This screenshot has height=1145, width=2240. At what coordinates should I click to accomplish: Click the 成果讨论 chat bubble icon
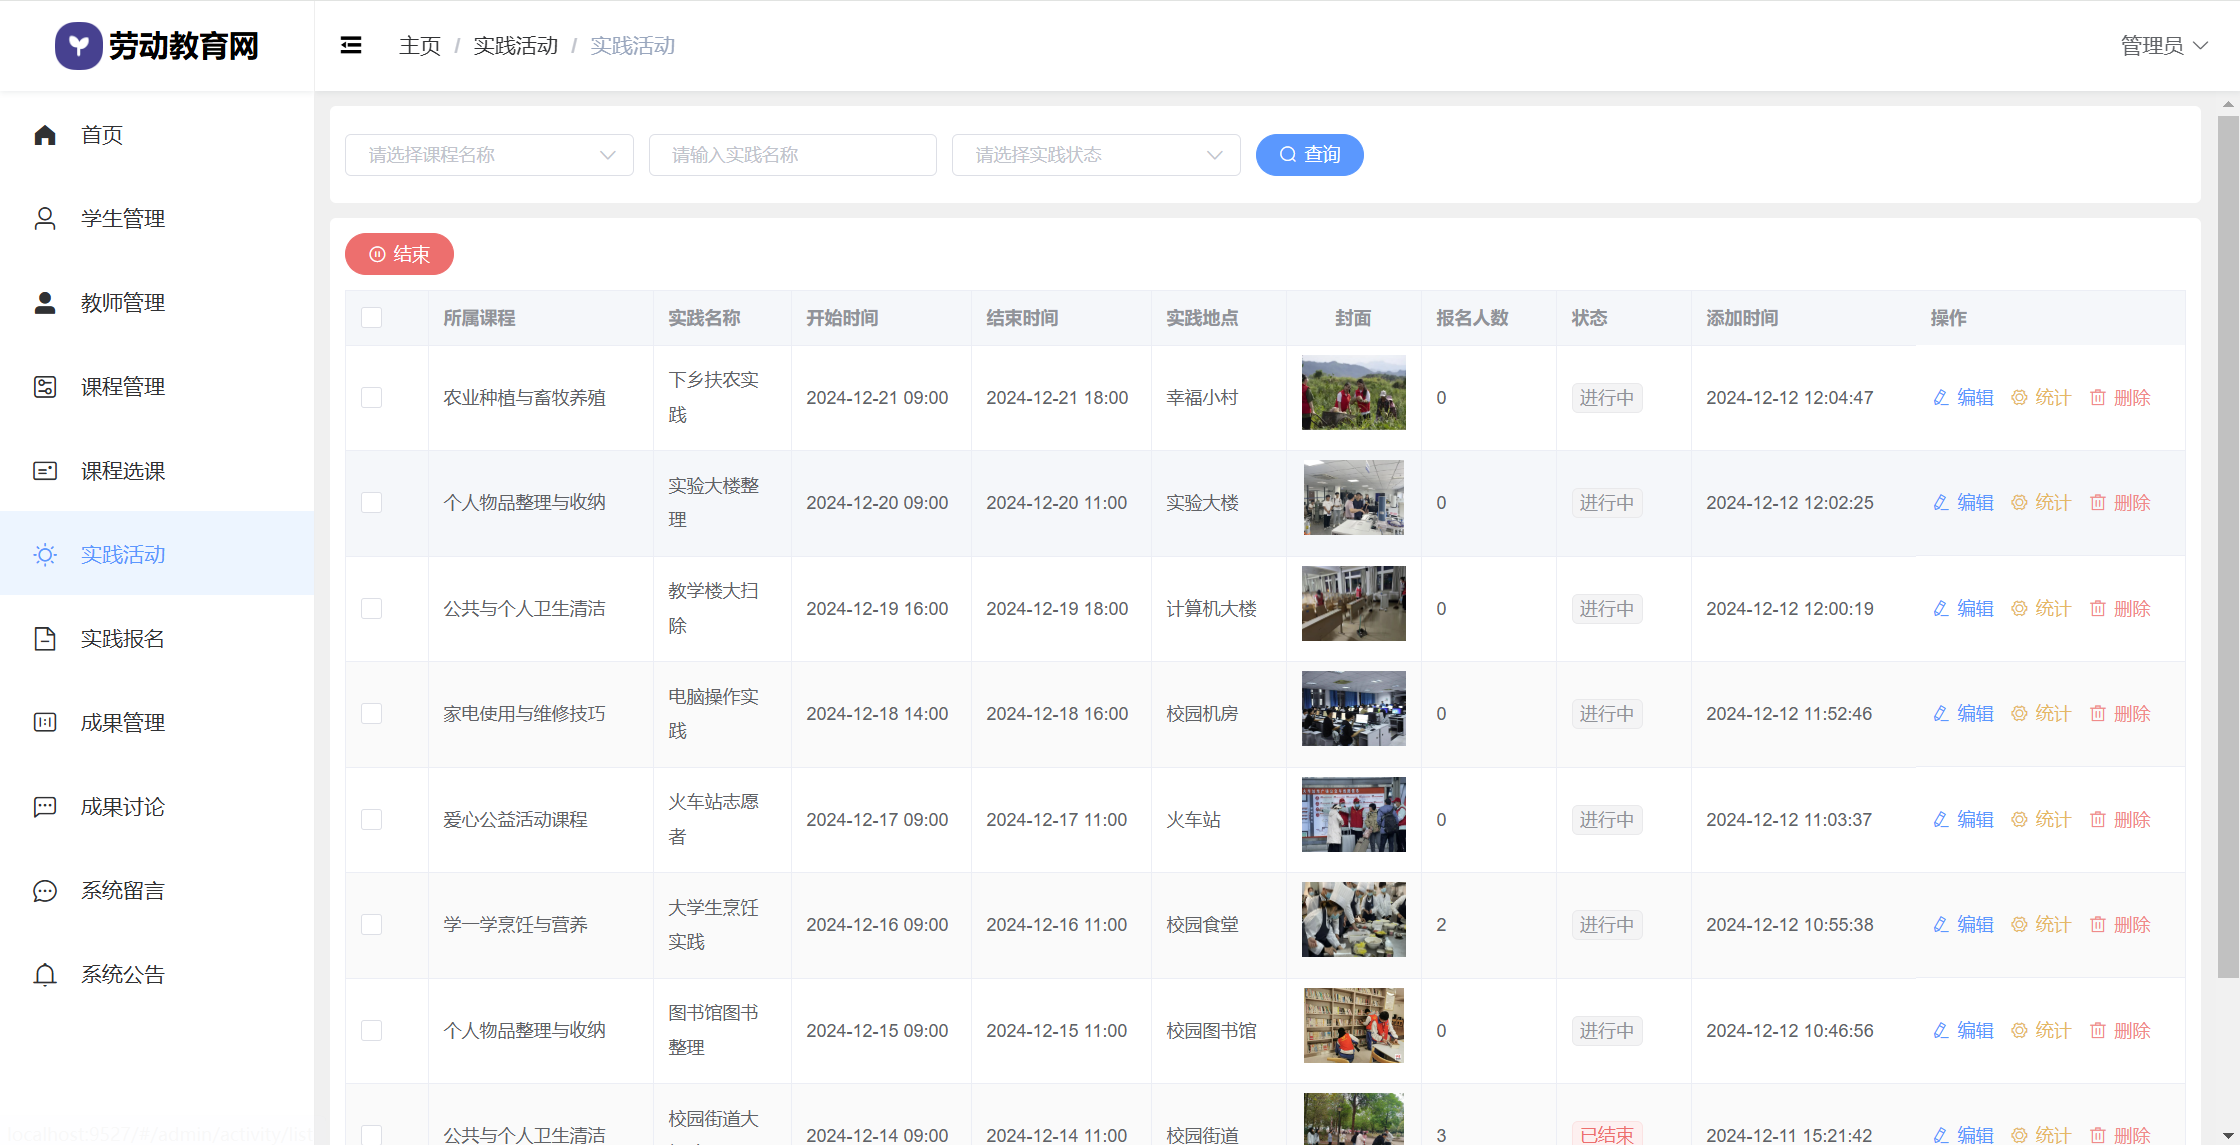pos(45,807)
